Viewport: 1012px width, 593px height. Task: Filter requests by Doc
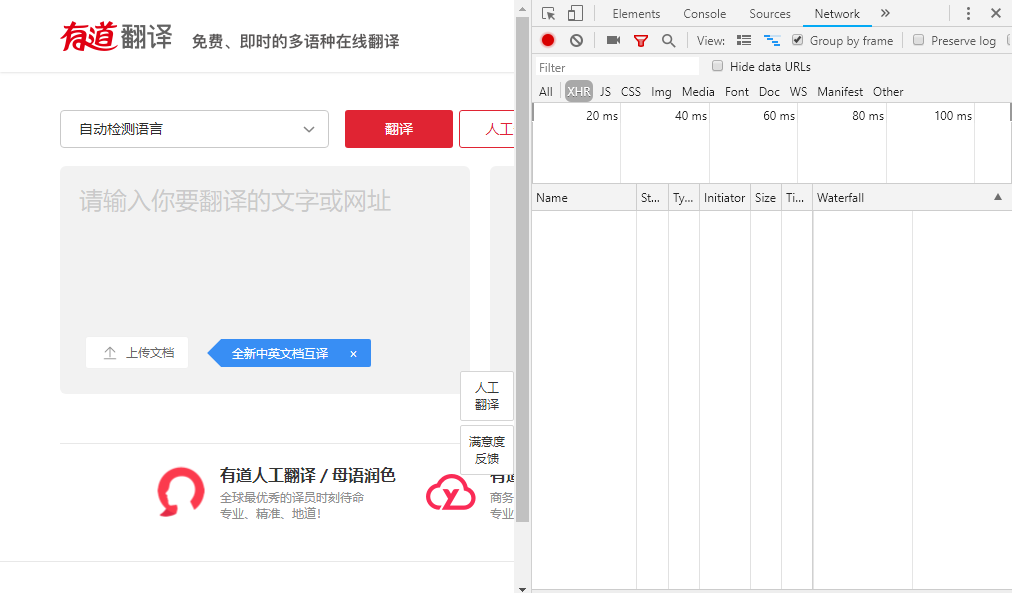click(769, 92)
